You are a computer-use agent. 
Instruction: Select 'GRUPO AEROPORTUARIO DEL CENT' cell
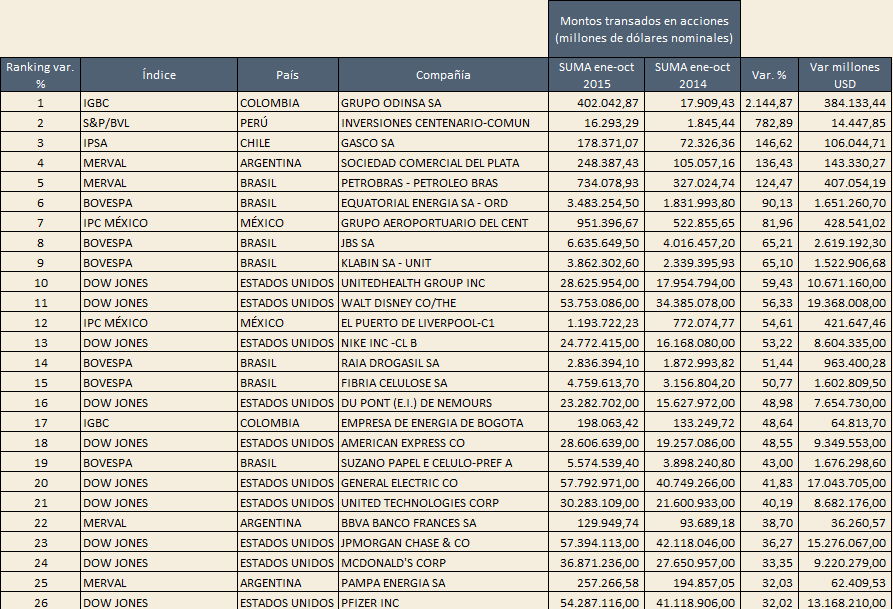click(x=443, y=223)
